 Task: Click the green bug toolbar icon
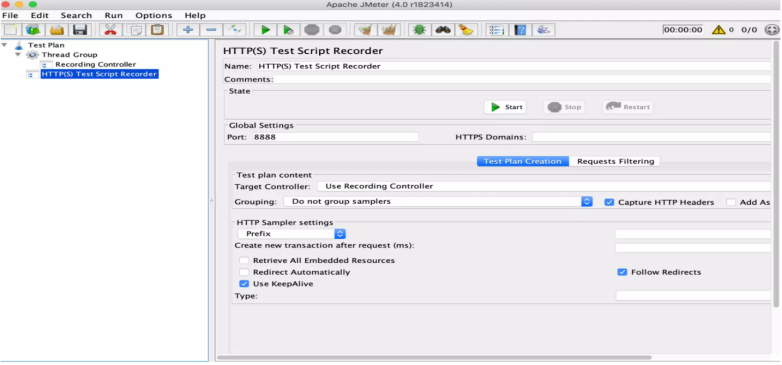(x=419, y=30)
